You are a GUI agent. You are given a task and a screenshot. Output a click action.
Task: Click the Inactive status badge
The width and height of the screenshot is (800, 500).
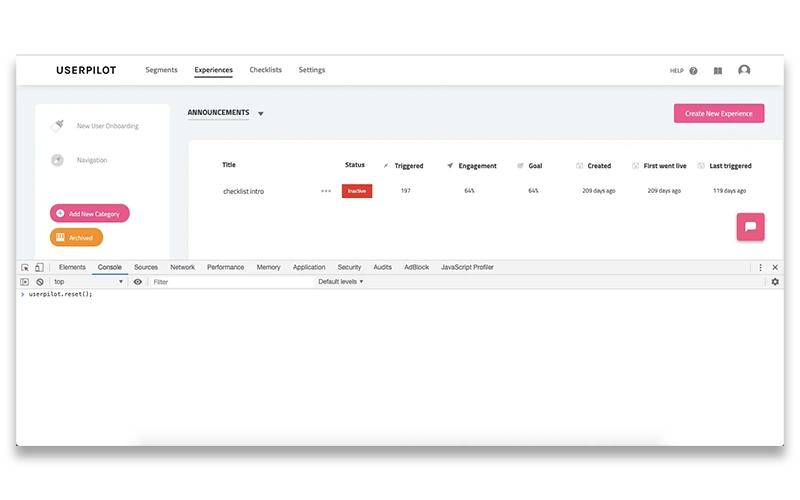click(x=357, y=191)
